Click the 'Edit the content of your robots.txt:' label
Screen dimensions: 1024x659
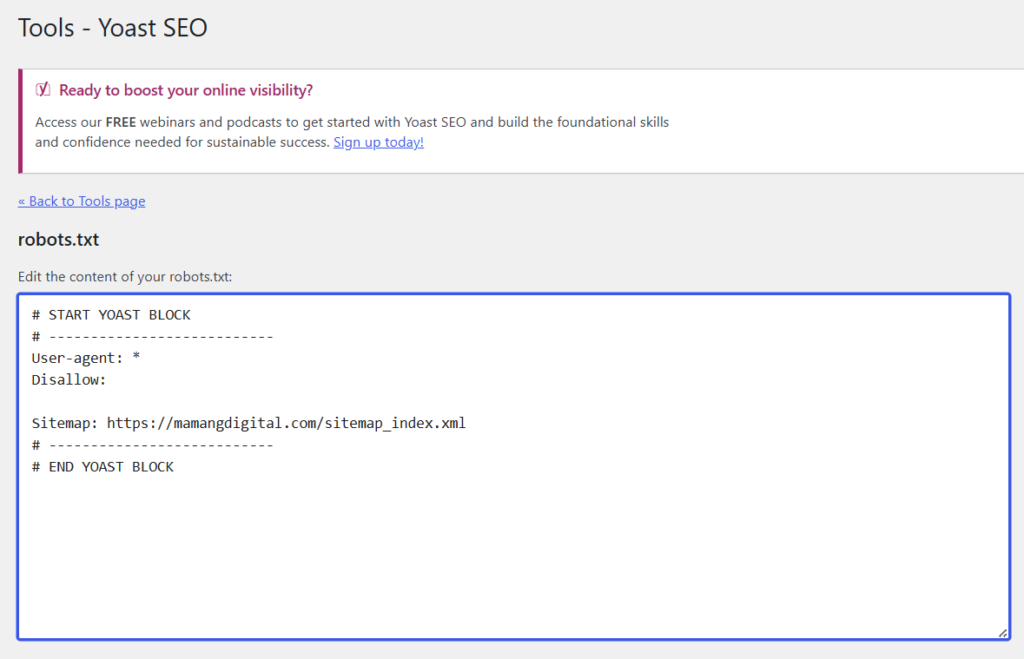coord(125,277)
